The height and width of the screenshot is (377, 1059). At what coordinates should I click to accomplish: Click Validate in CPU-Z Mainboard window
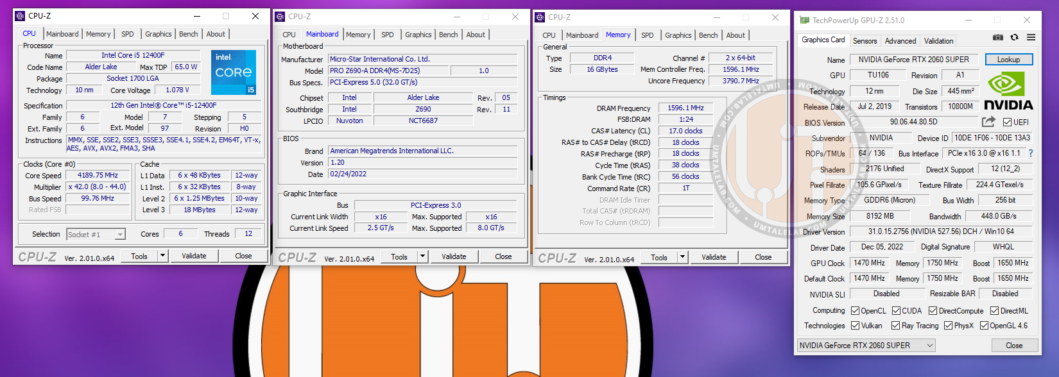[x=454, y=257]
